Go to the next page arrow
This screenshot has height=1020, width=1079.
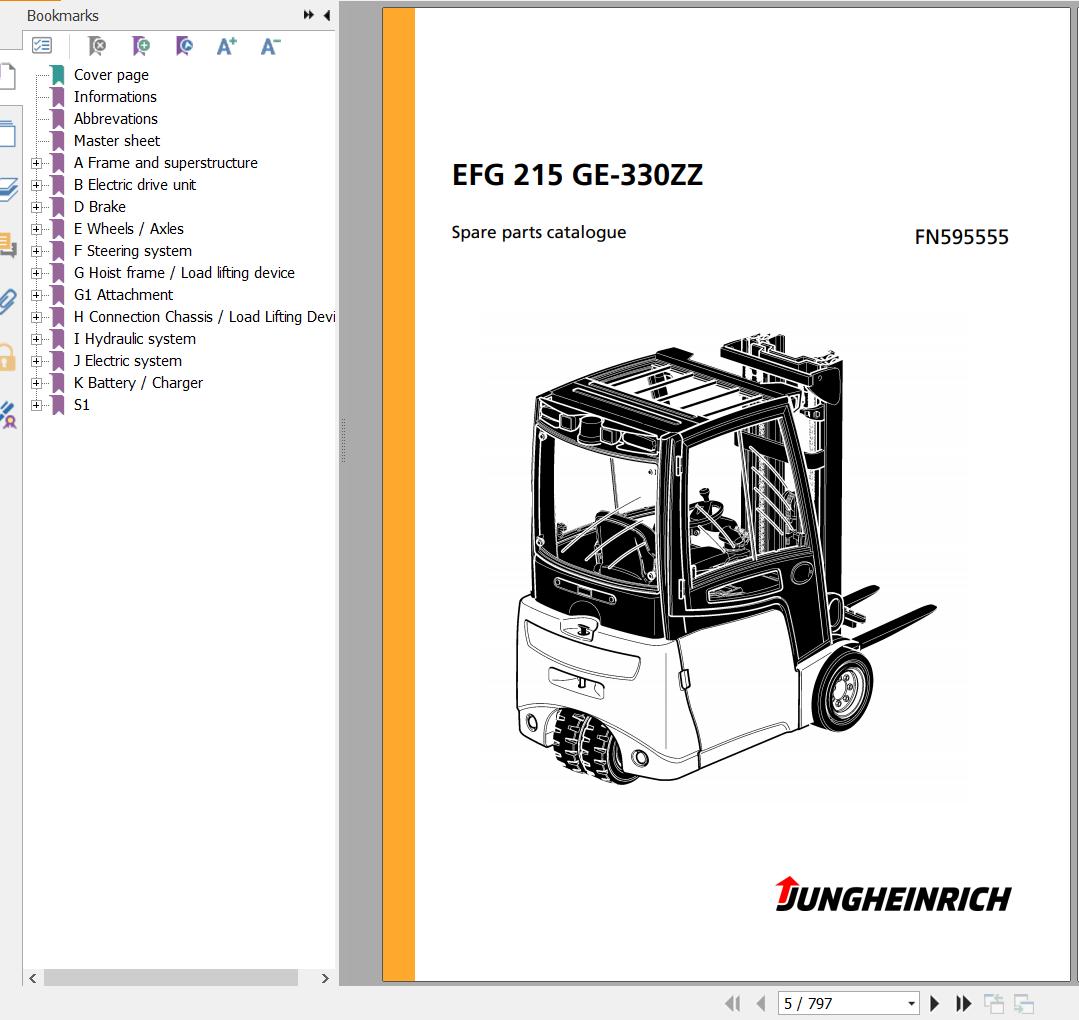point(935,1003)
